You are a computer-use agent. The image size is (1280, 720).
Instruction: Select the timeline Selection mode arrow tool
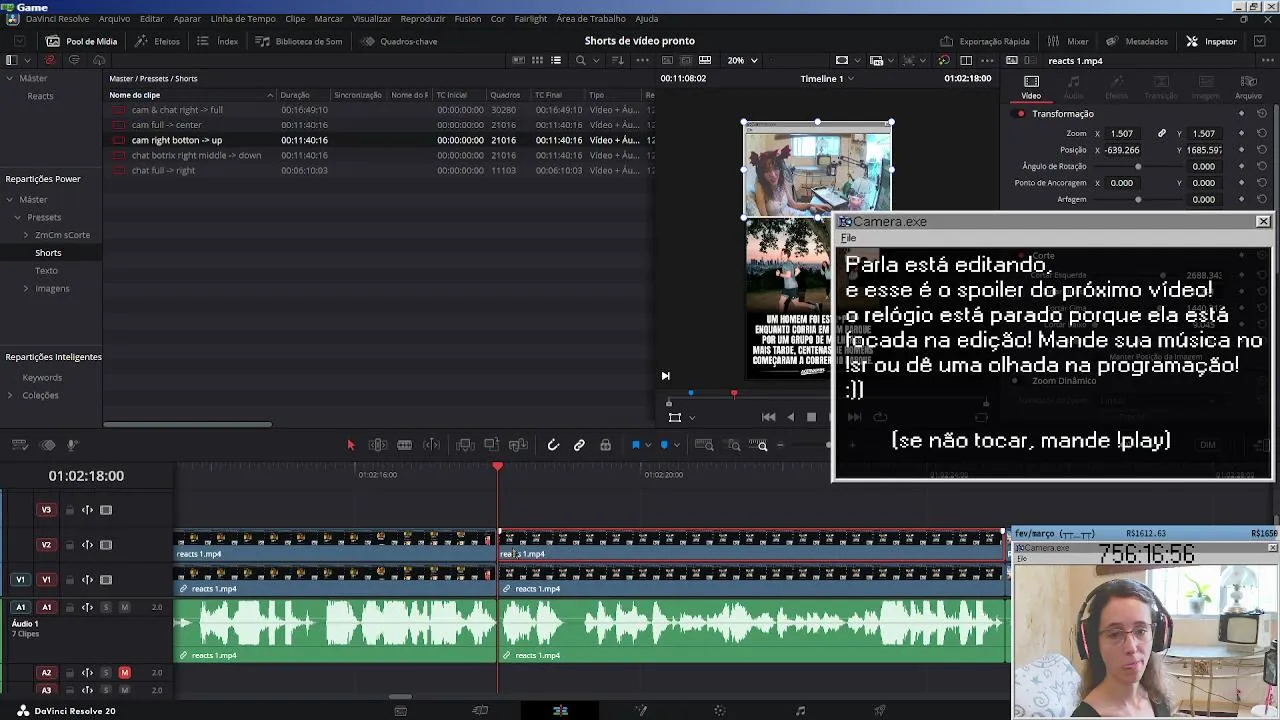[351, 445]
